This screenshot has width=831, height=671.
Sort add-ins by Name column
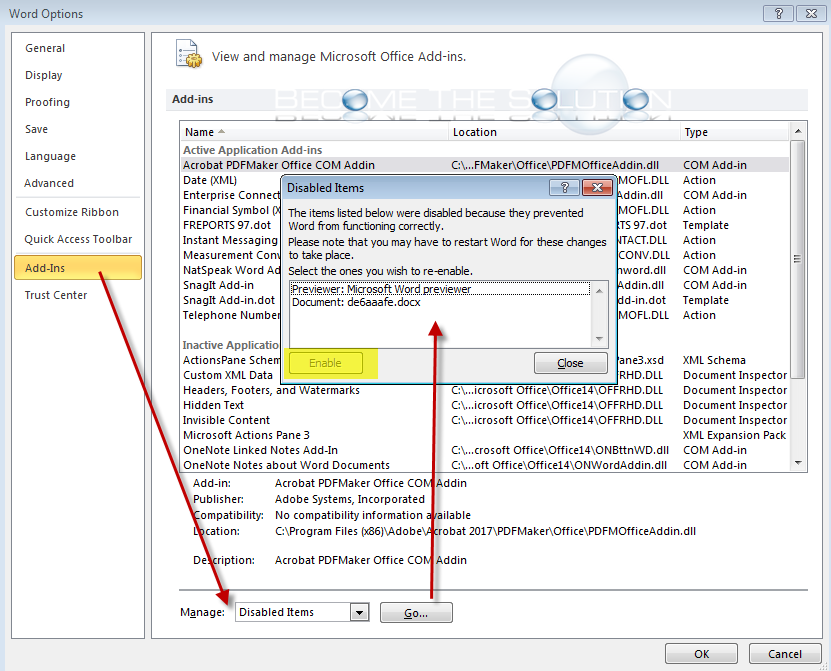[314, 132]
